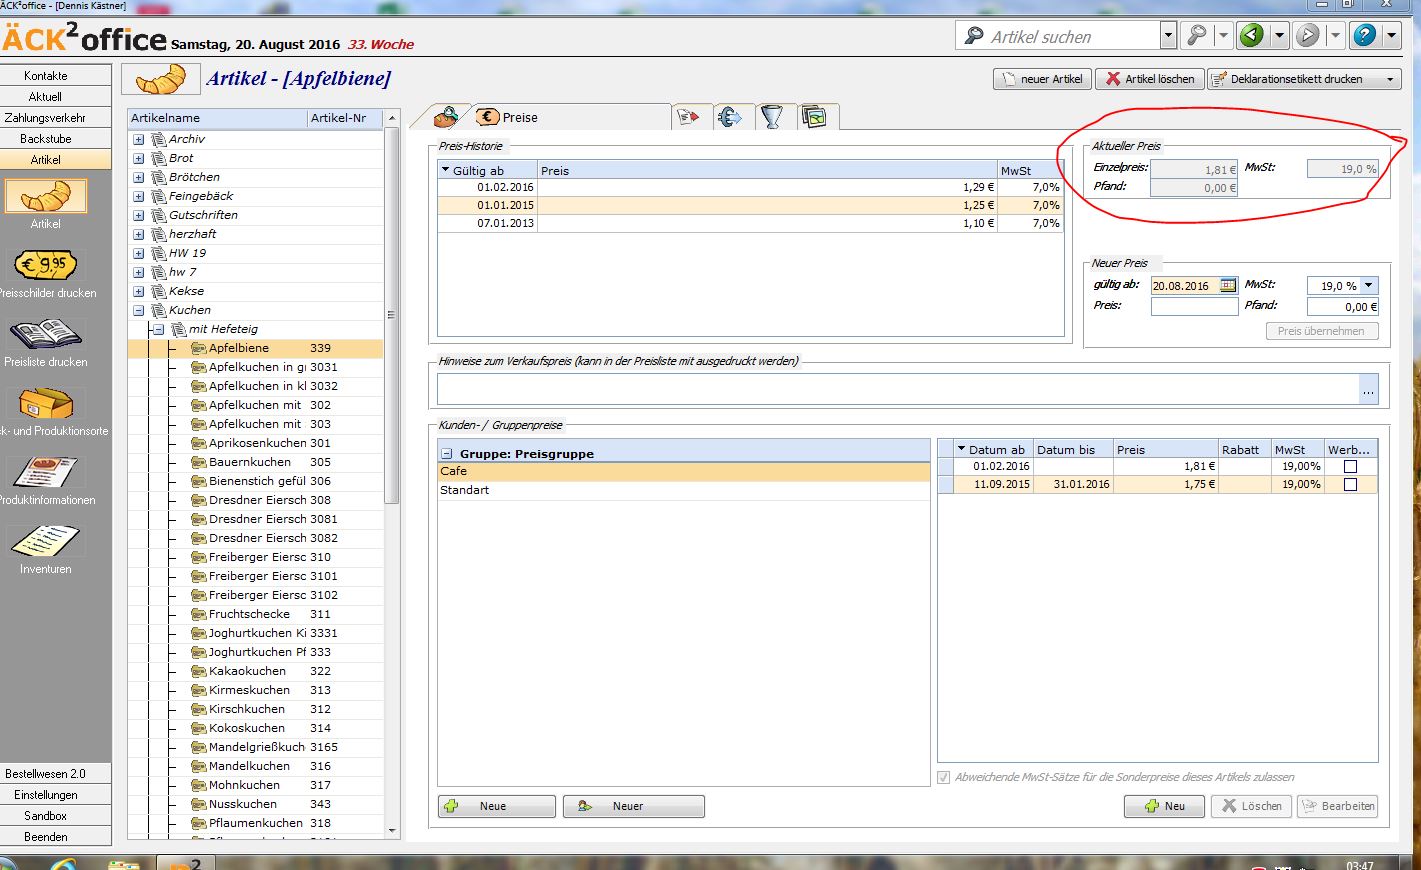Open the Neuer Preis MwSt dropdown

coord(1369,286)
